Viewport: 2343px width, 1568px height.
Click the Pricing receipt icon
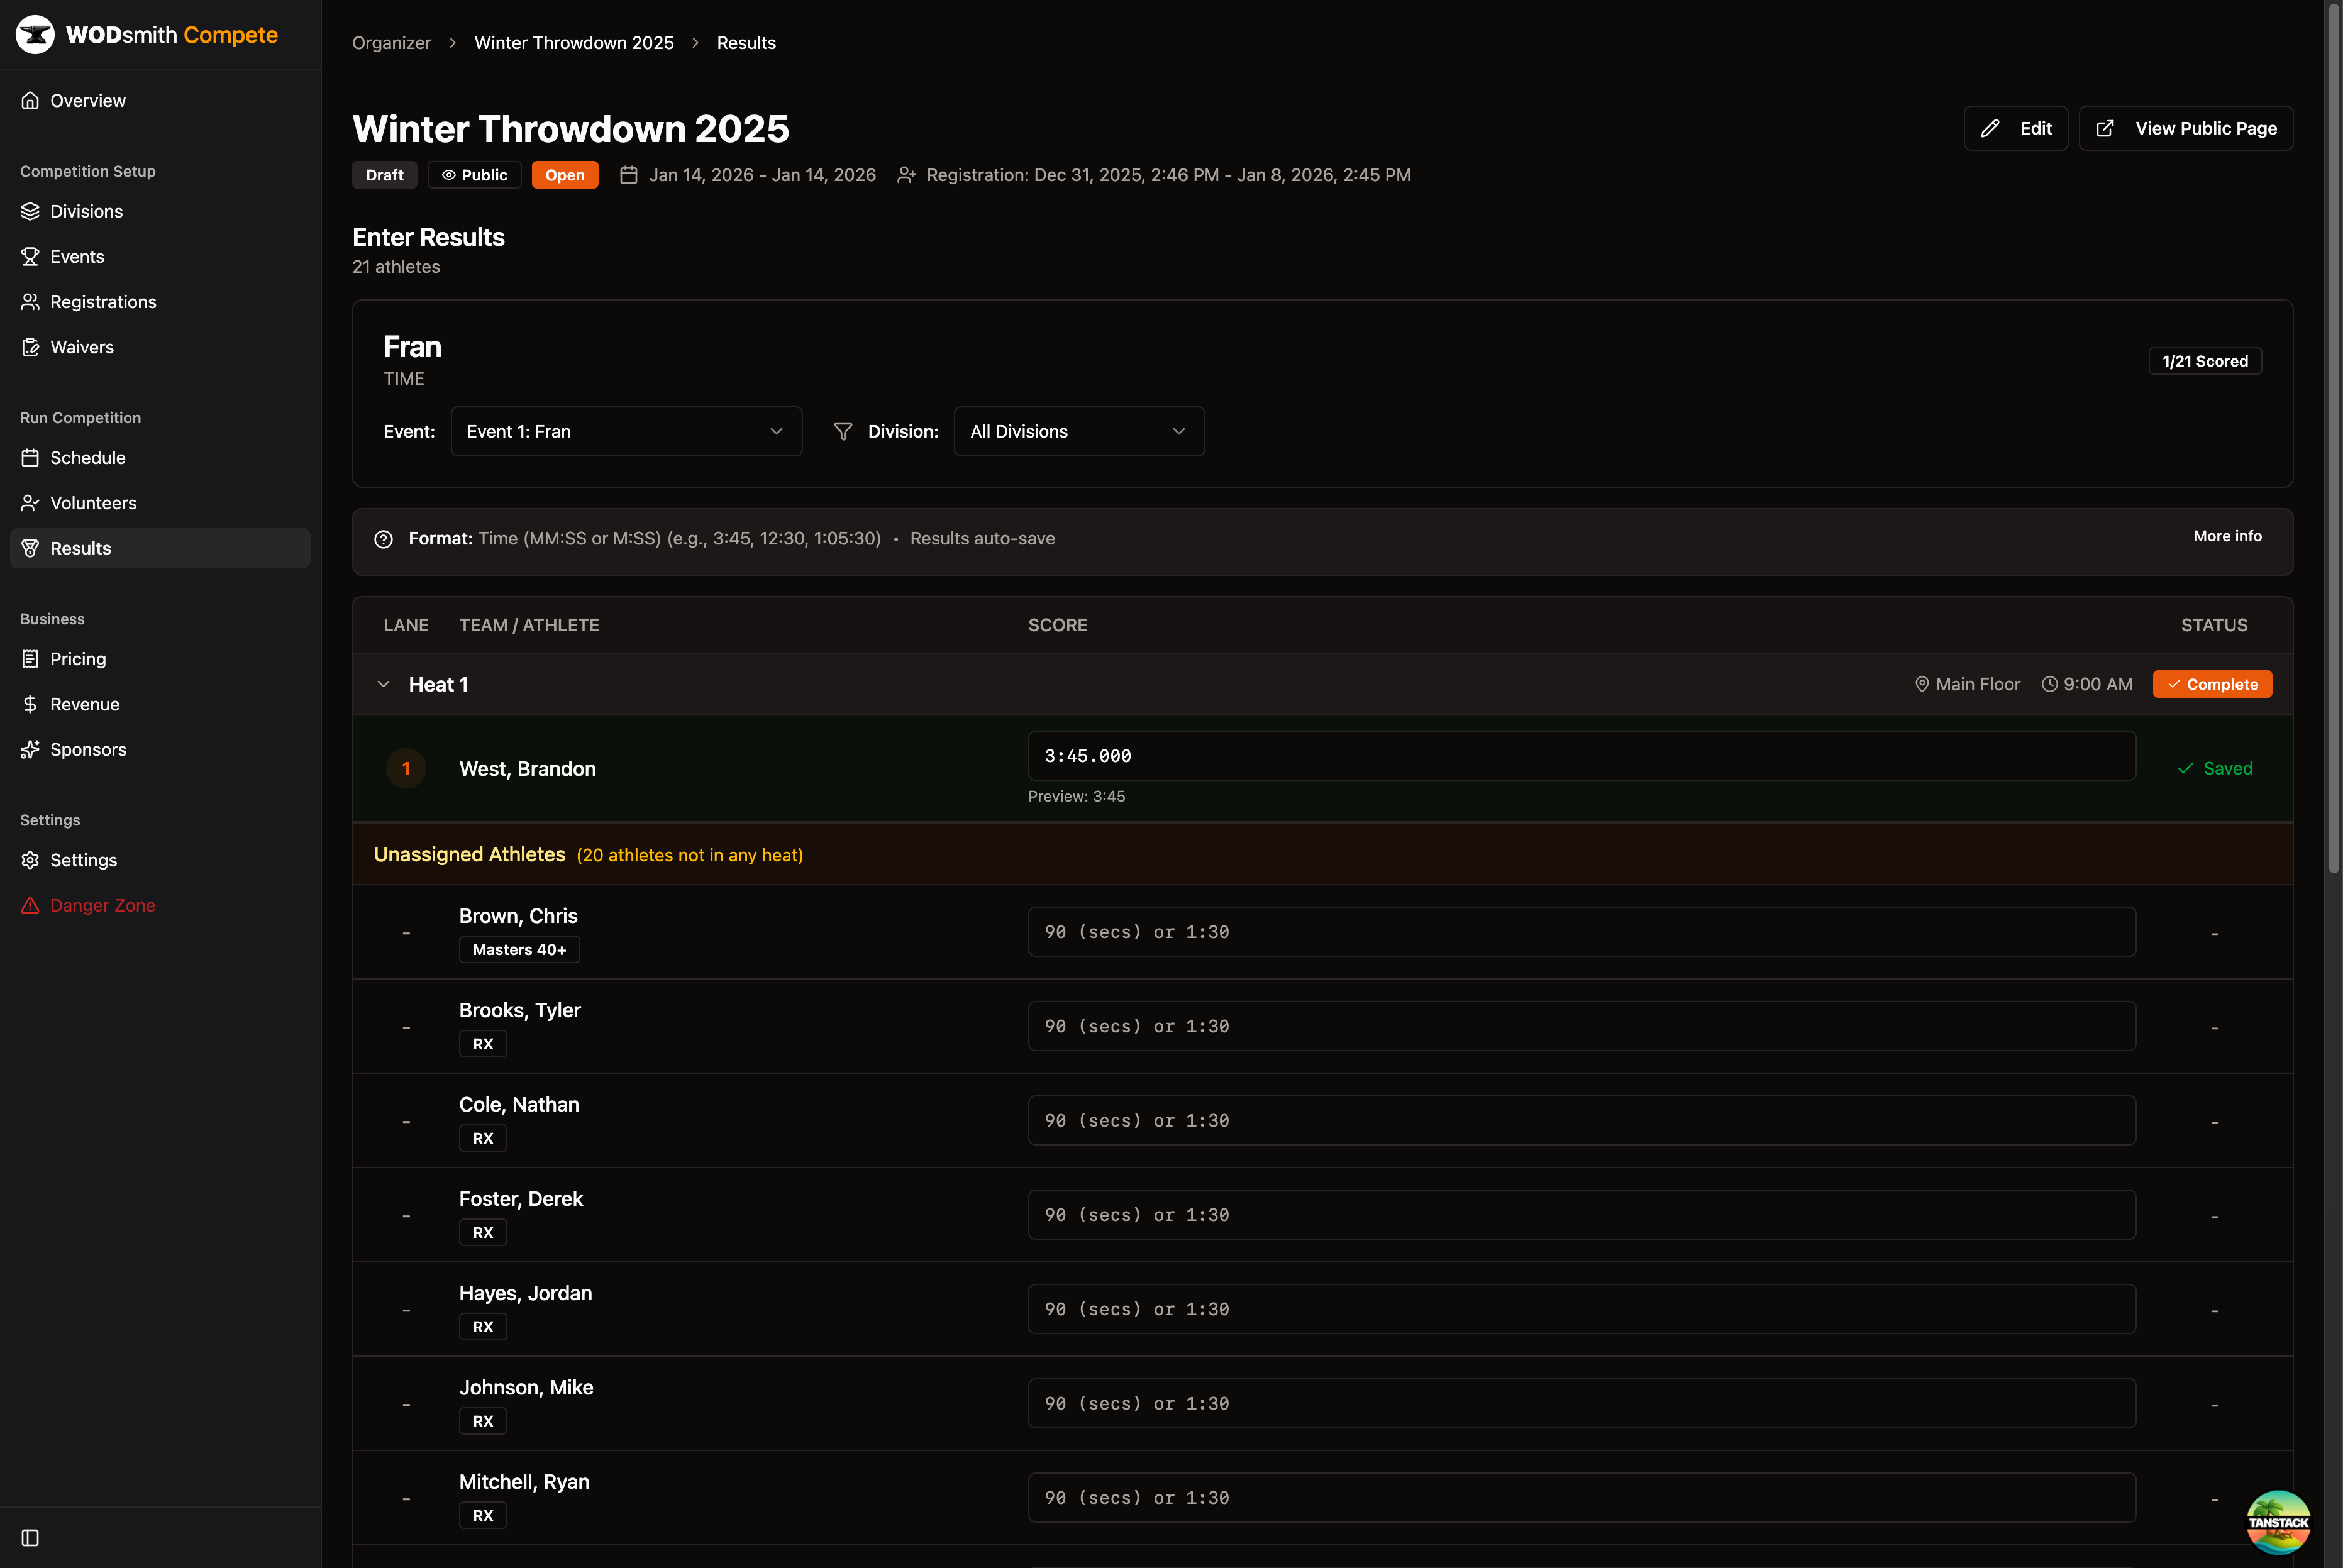(x=30, y=658)
